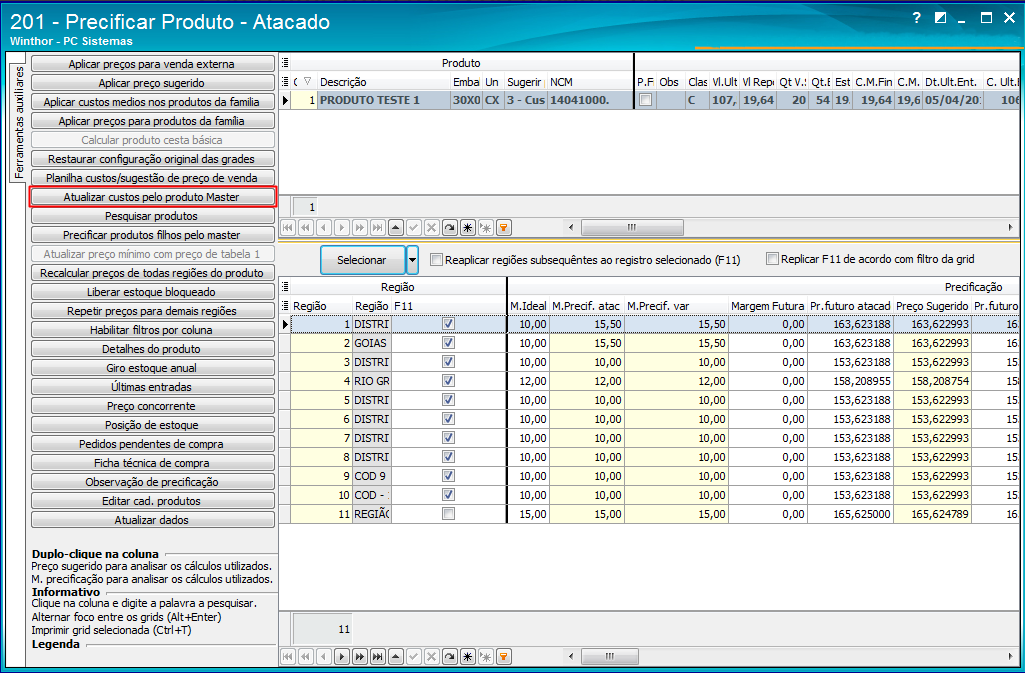The image size is (1025, 673).
Task: Click the X cancel icon in region grid toolbar
Action: point(431,656)
